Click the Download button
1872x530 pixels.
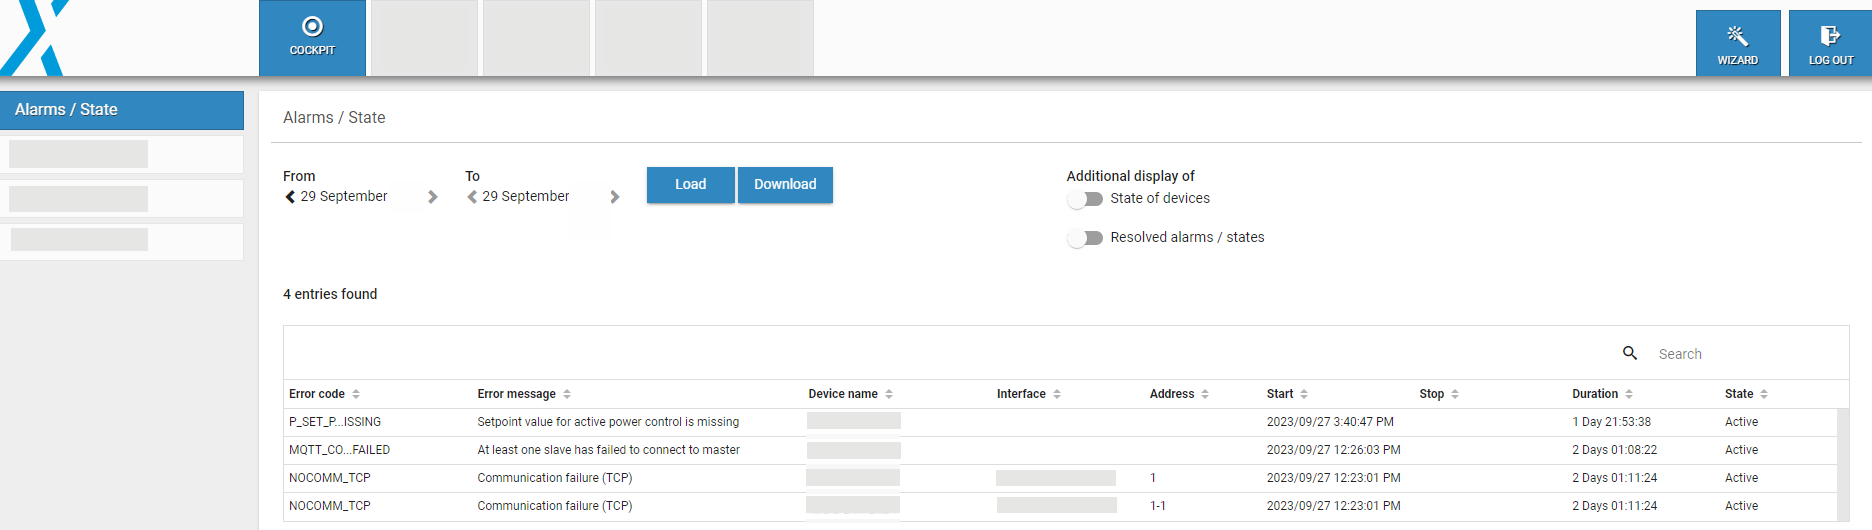click(785, 185)
